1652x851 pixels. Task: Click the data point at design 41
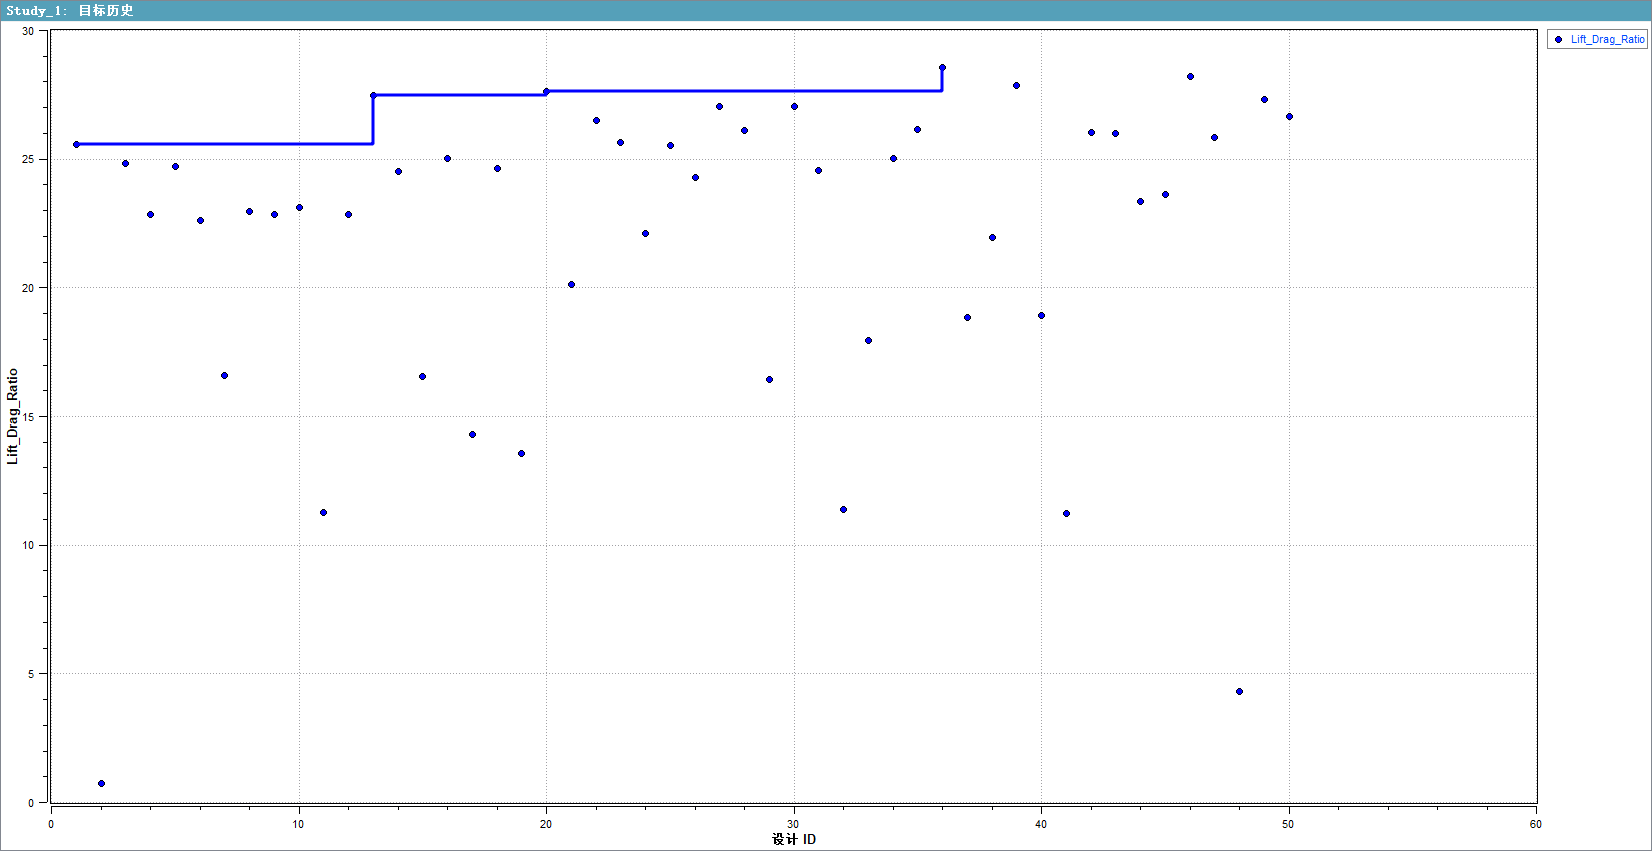1066,513
